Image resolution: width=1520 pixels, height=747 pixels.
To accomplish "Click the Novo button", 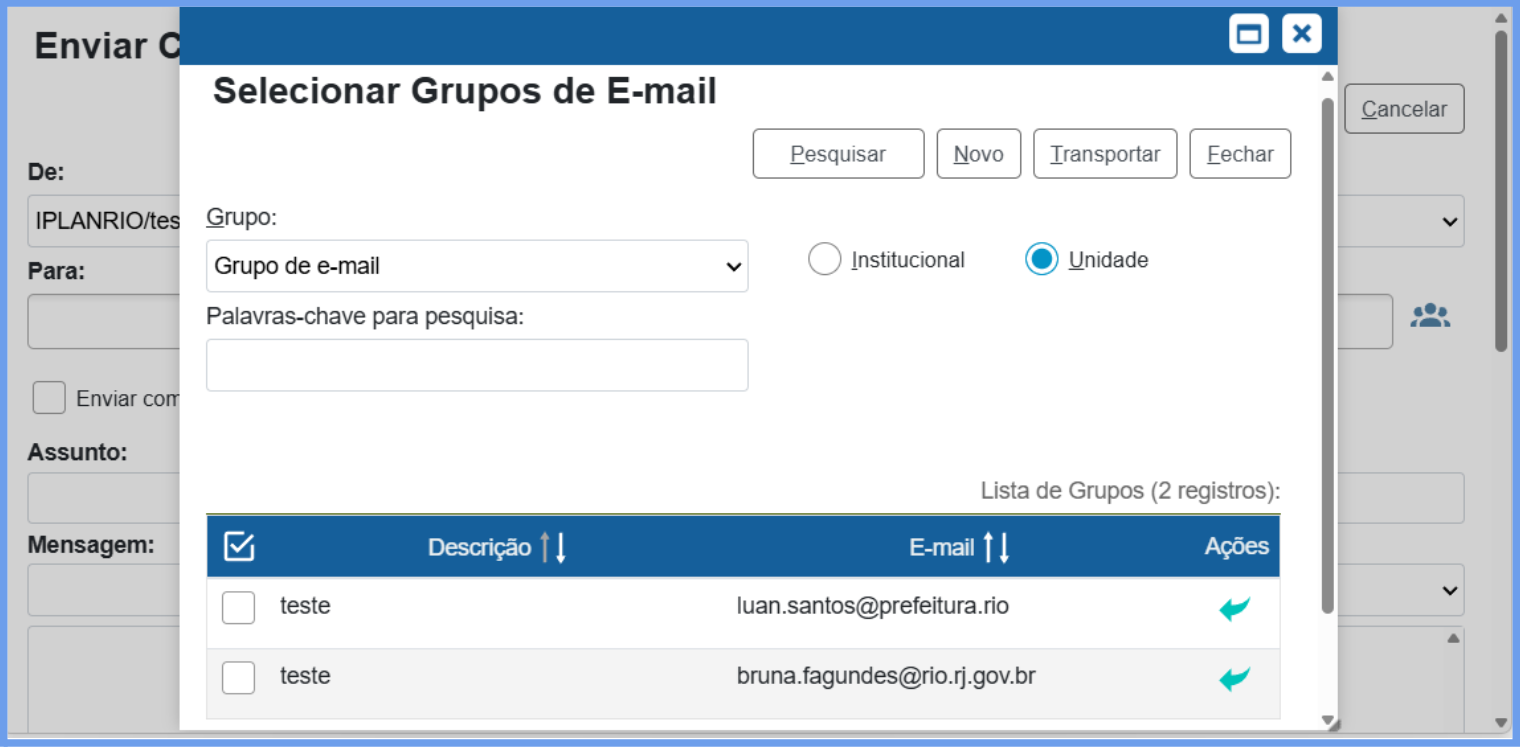I will pyautogui.click(x=978, y=154).
